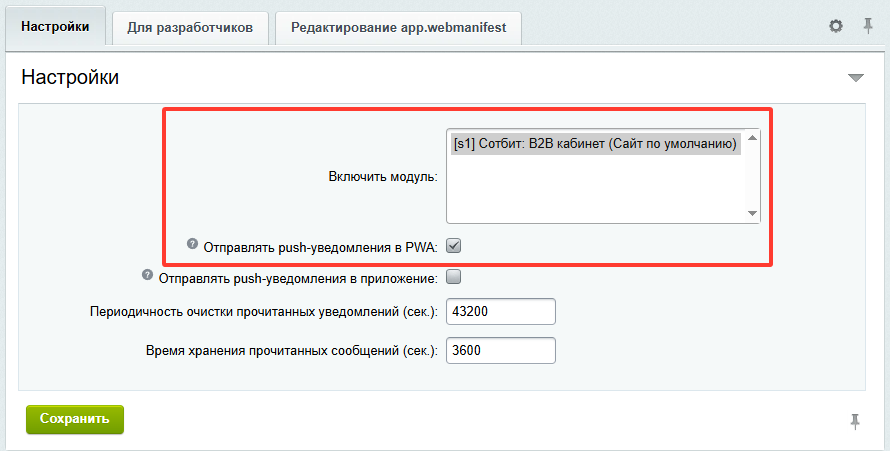Image resolution: width=890 pixels, height=451 pixels.
Task: Open help icon for push-уведомления в PWA
Action: [192, 244]
